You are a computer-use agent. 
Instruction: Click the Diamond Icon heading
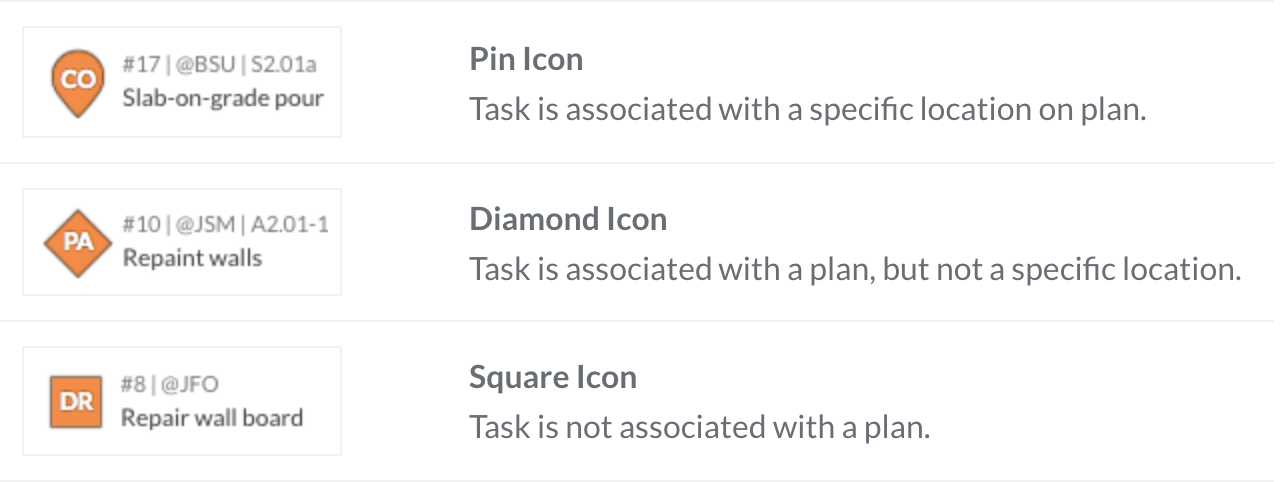click(568, 219)
